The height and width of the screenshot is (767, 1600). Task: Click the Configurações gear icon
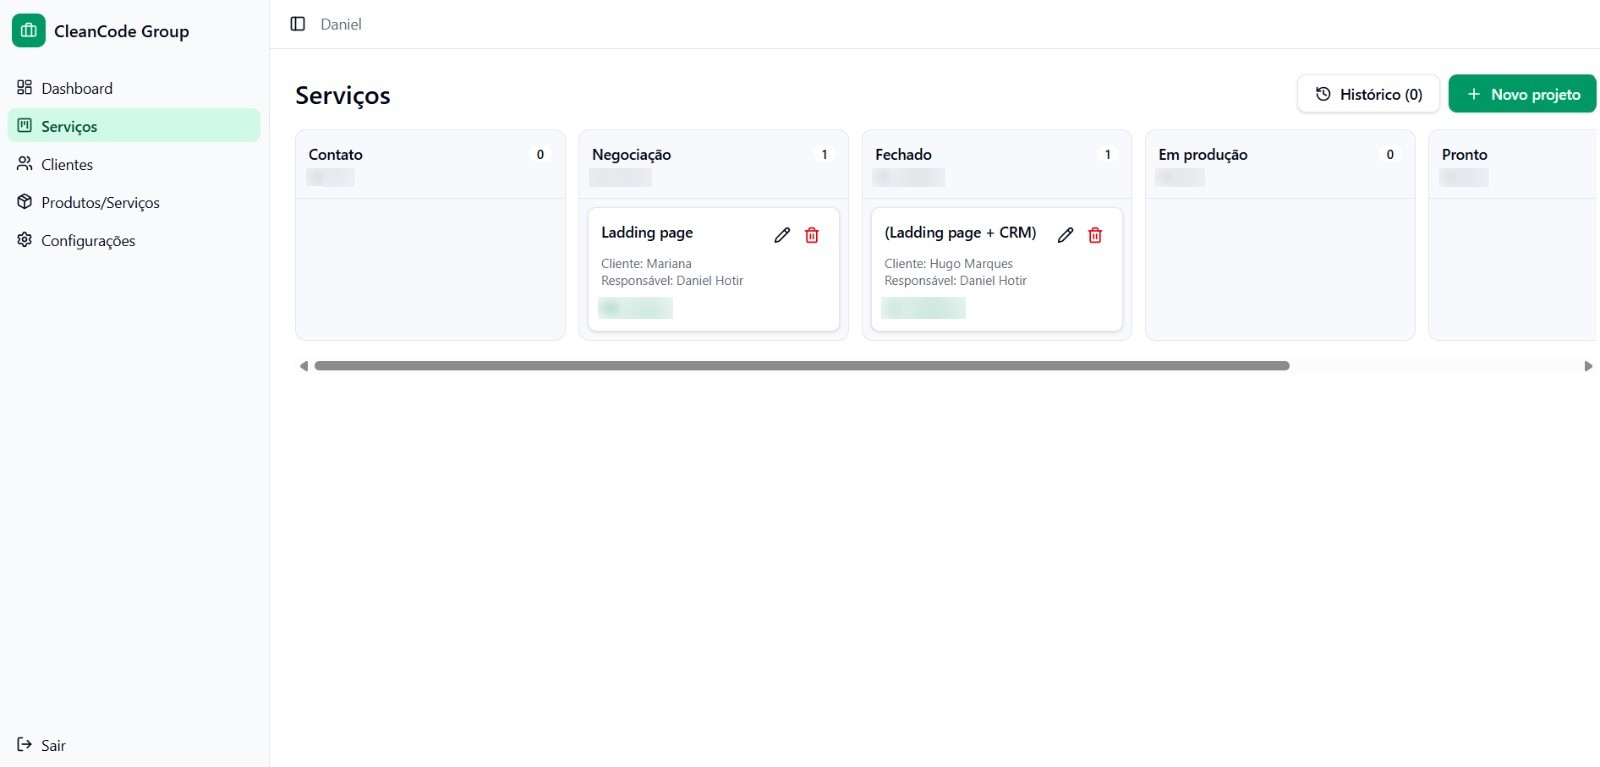(25, 240)
